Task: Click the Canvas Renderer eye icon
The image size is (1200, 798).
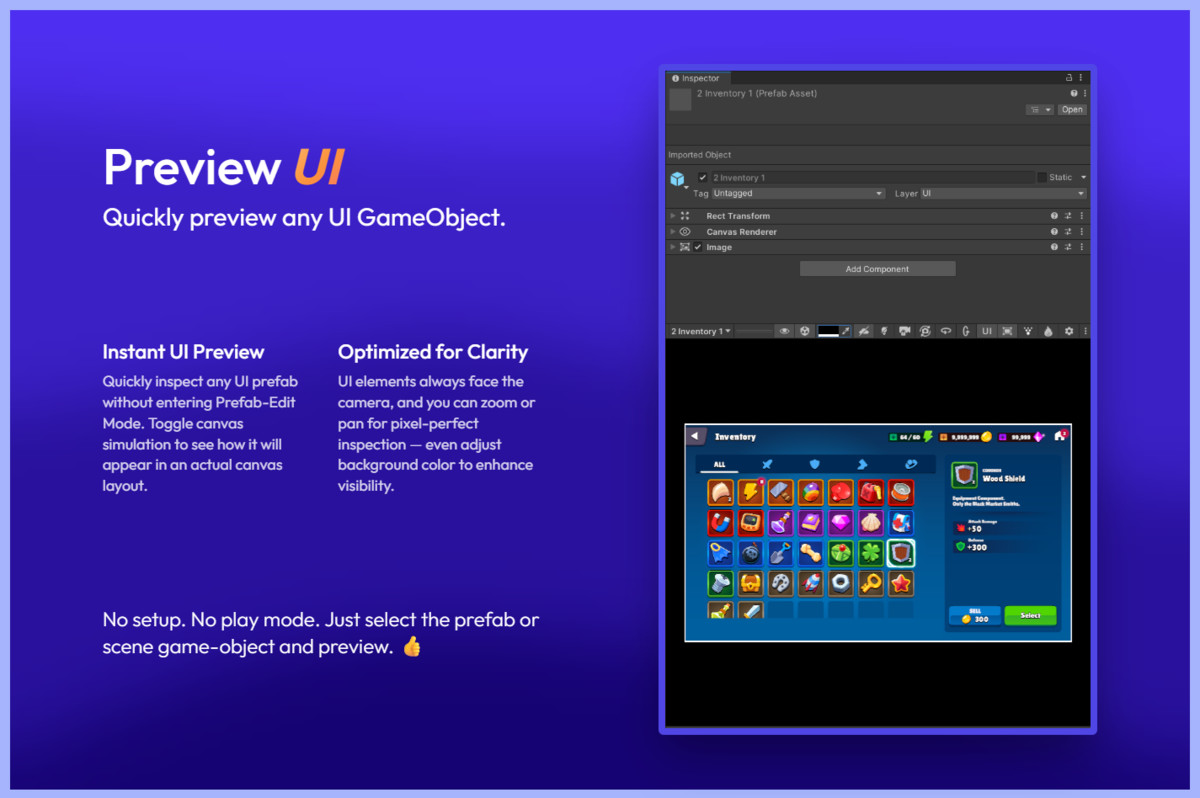Action: 684,232
